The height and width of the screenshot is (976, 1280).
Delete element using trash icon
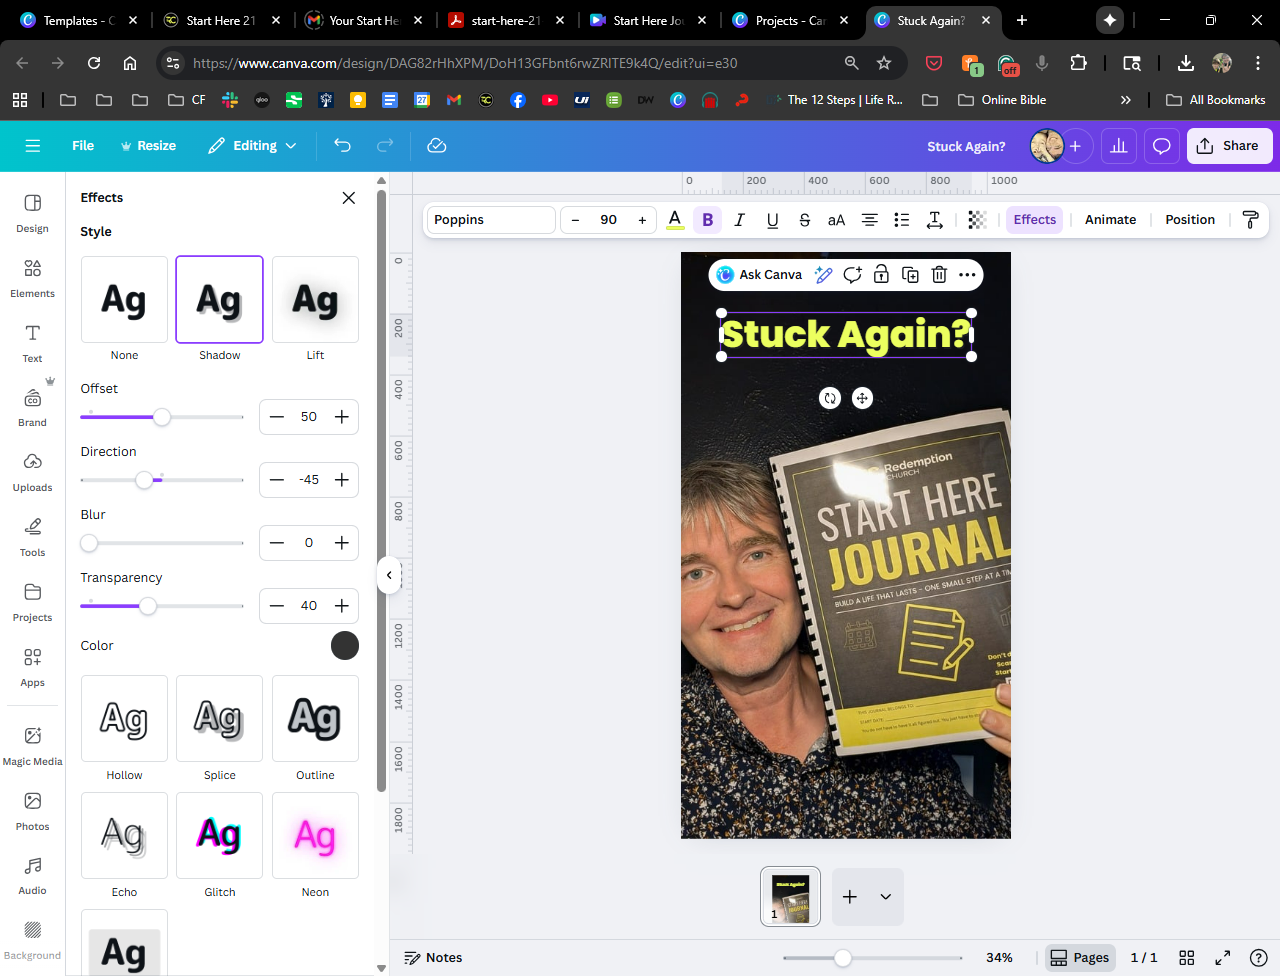(939, 275)
